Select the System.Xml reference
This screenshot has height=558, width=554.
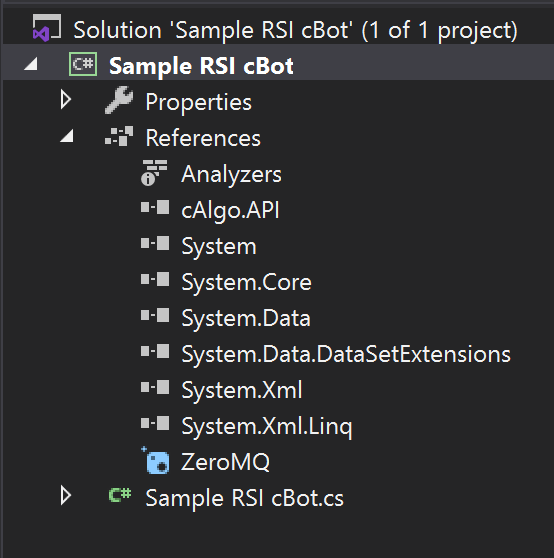coord(242,390)
